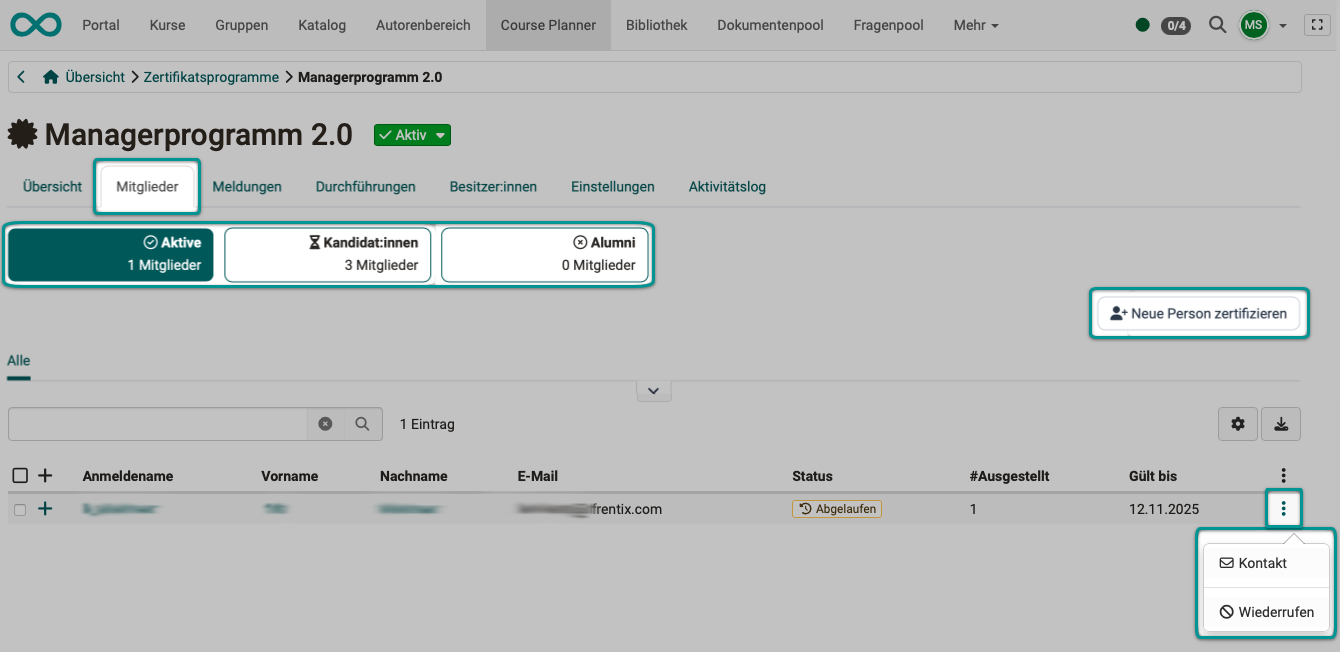Screen dimensions: 1340x652
Task: Click the fullscreen icon in the header
Action: tap(1317, 24)
